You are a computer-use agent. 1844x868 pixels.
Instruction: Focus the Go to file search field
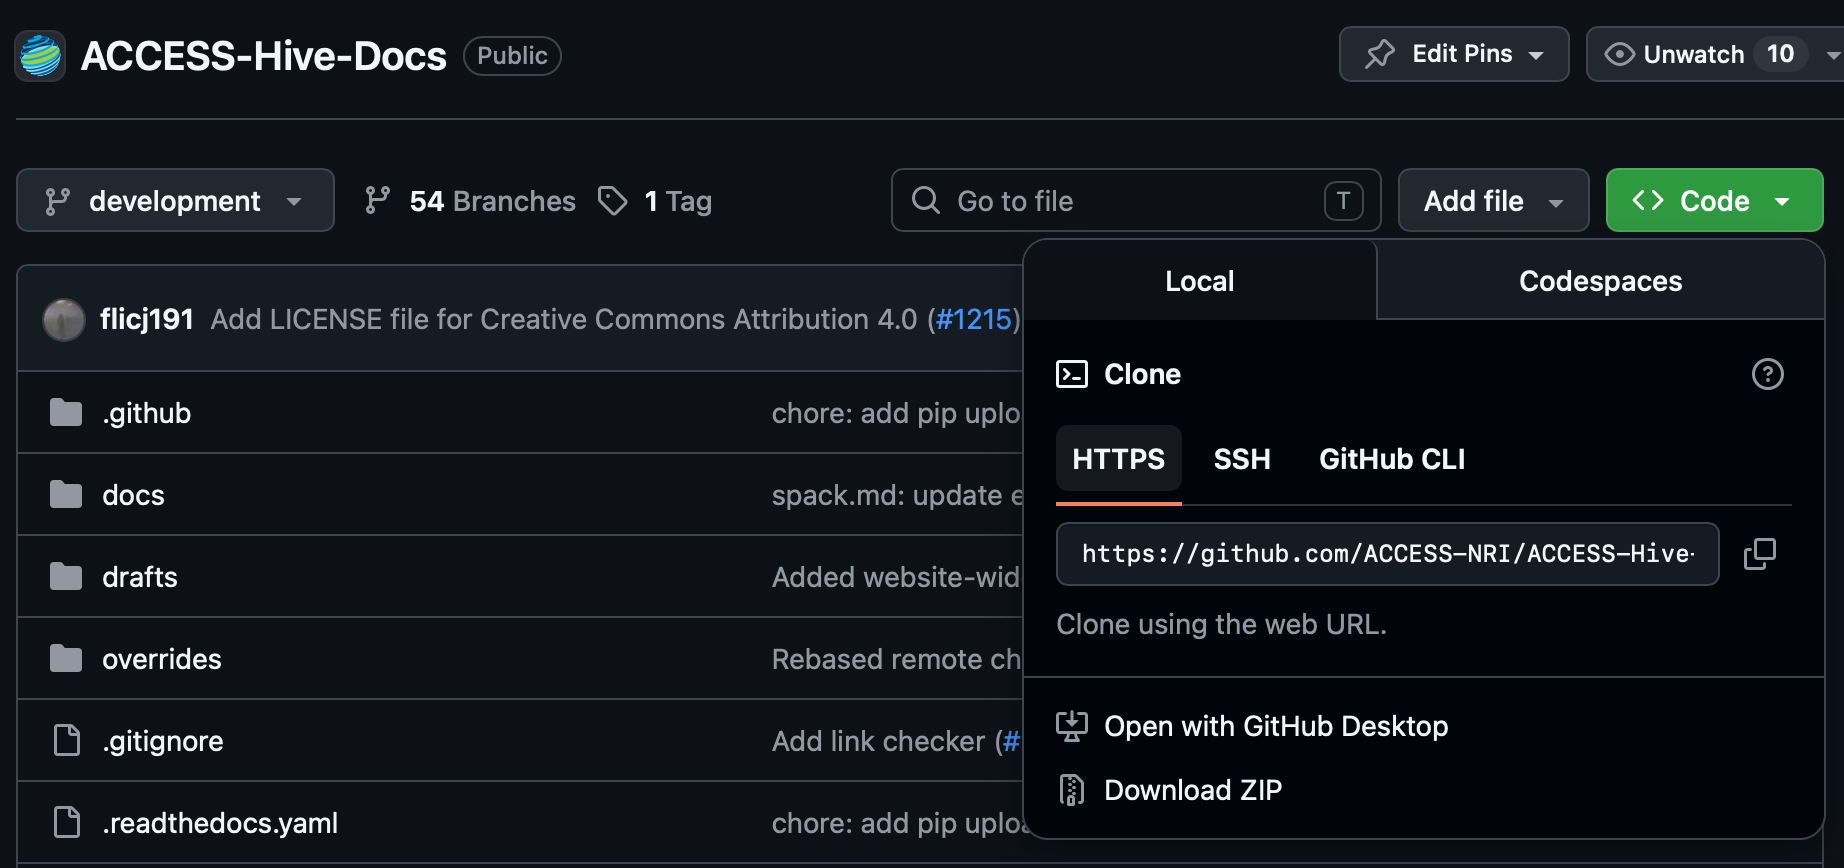(1136, 200)
